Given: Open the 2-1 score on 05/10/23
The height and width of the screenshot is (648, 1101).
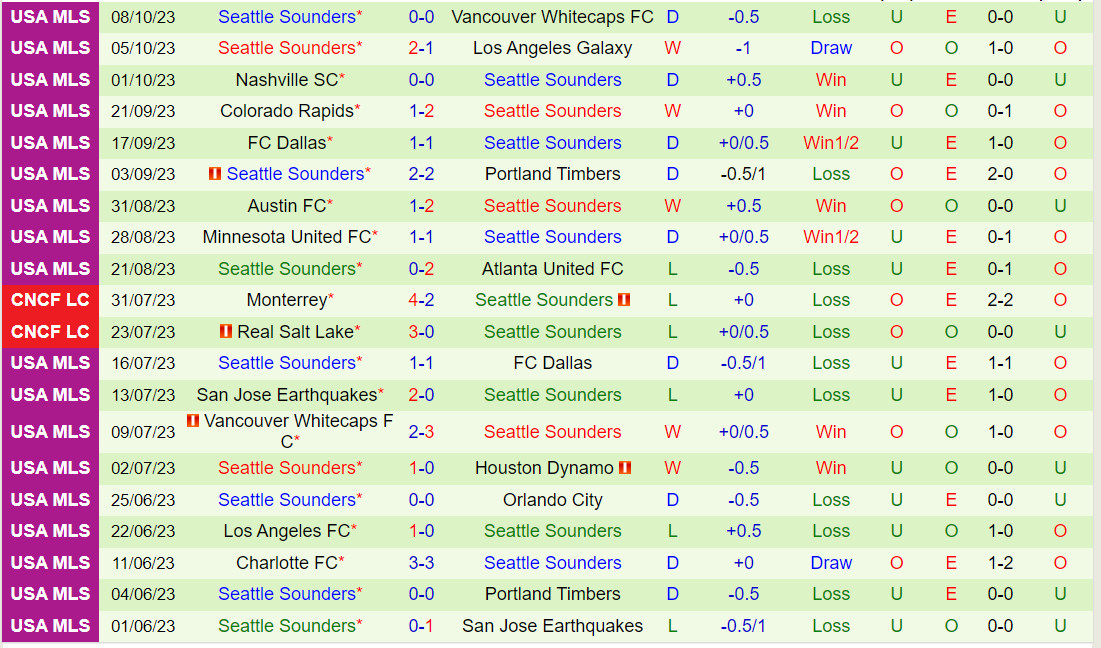Looking at the screenshot, I should (421, 48).
